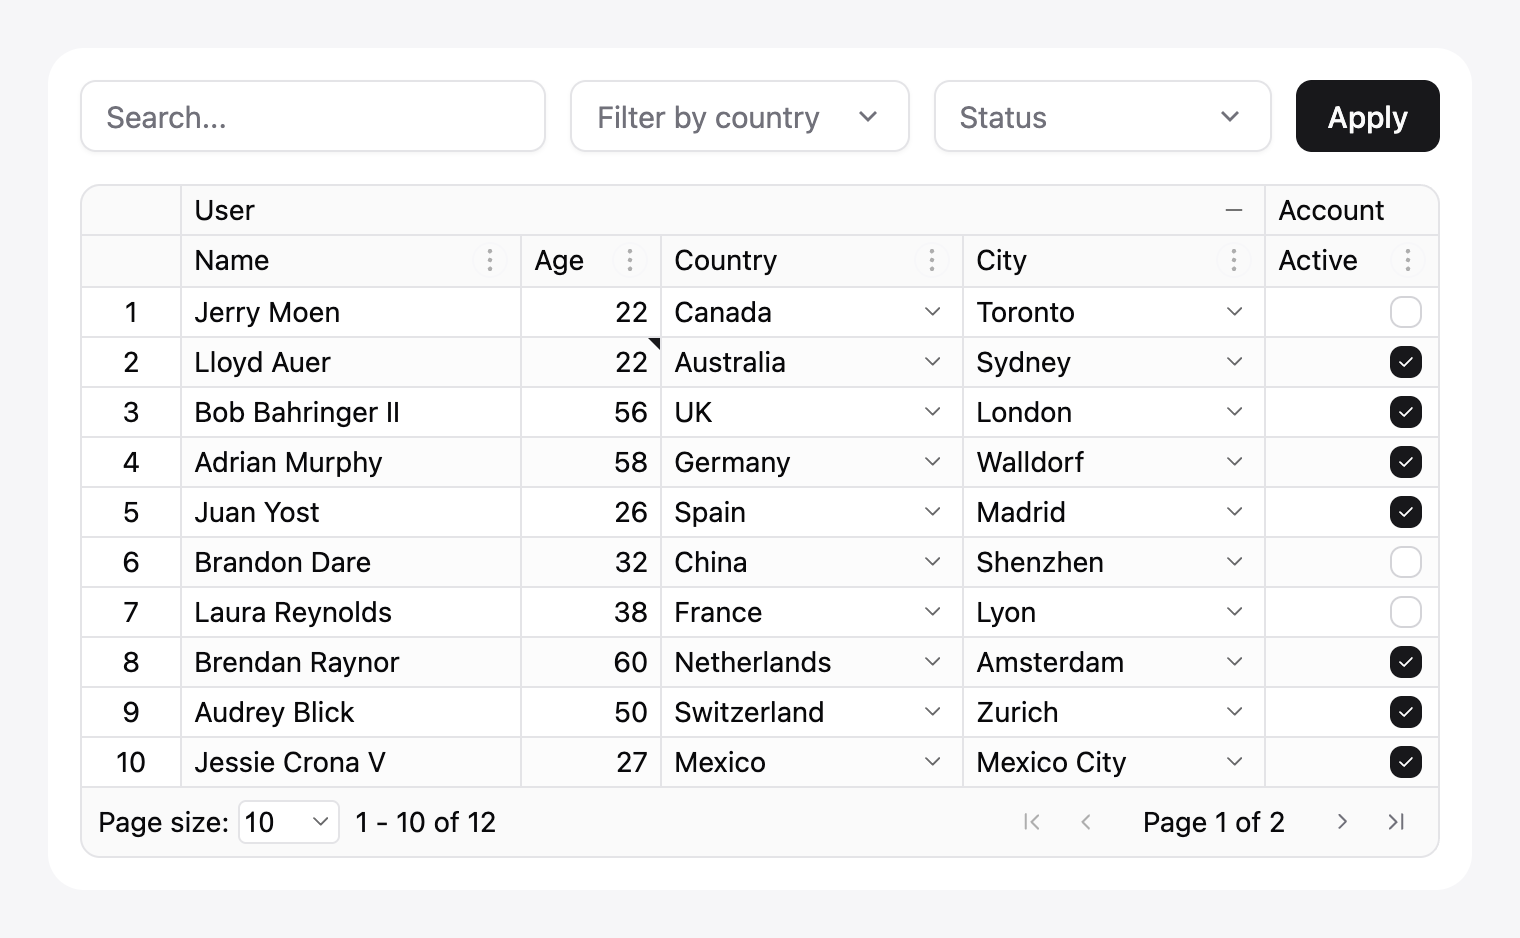This screenshot has height=938, width=1520.
Task: Go to the next page arrow
Action: (1342, 822)
